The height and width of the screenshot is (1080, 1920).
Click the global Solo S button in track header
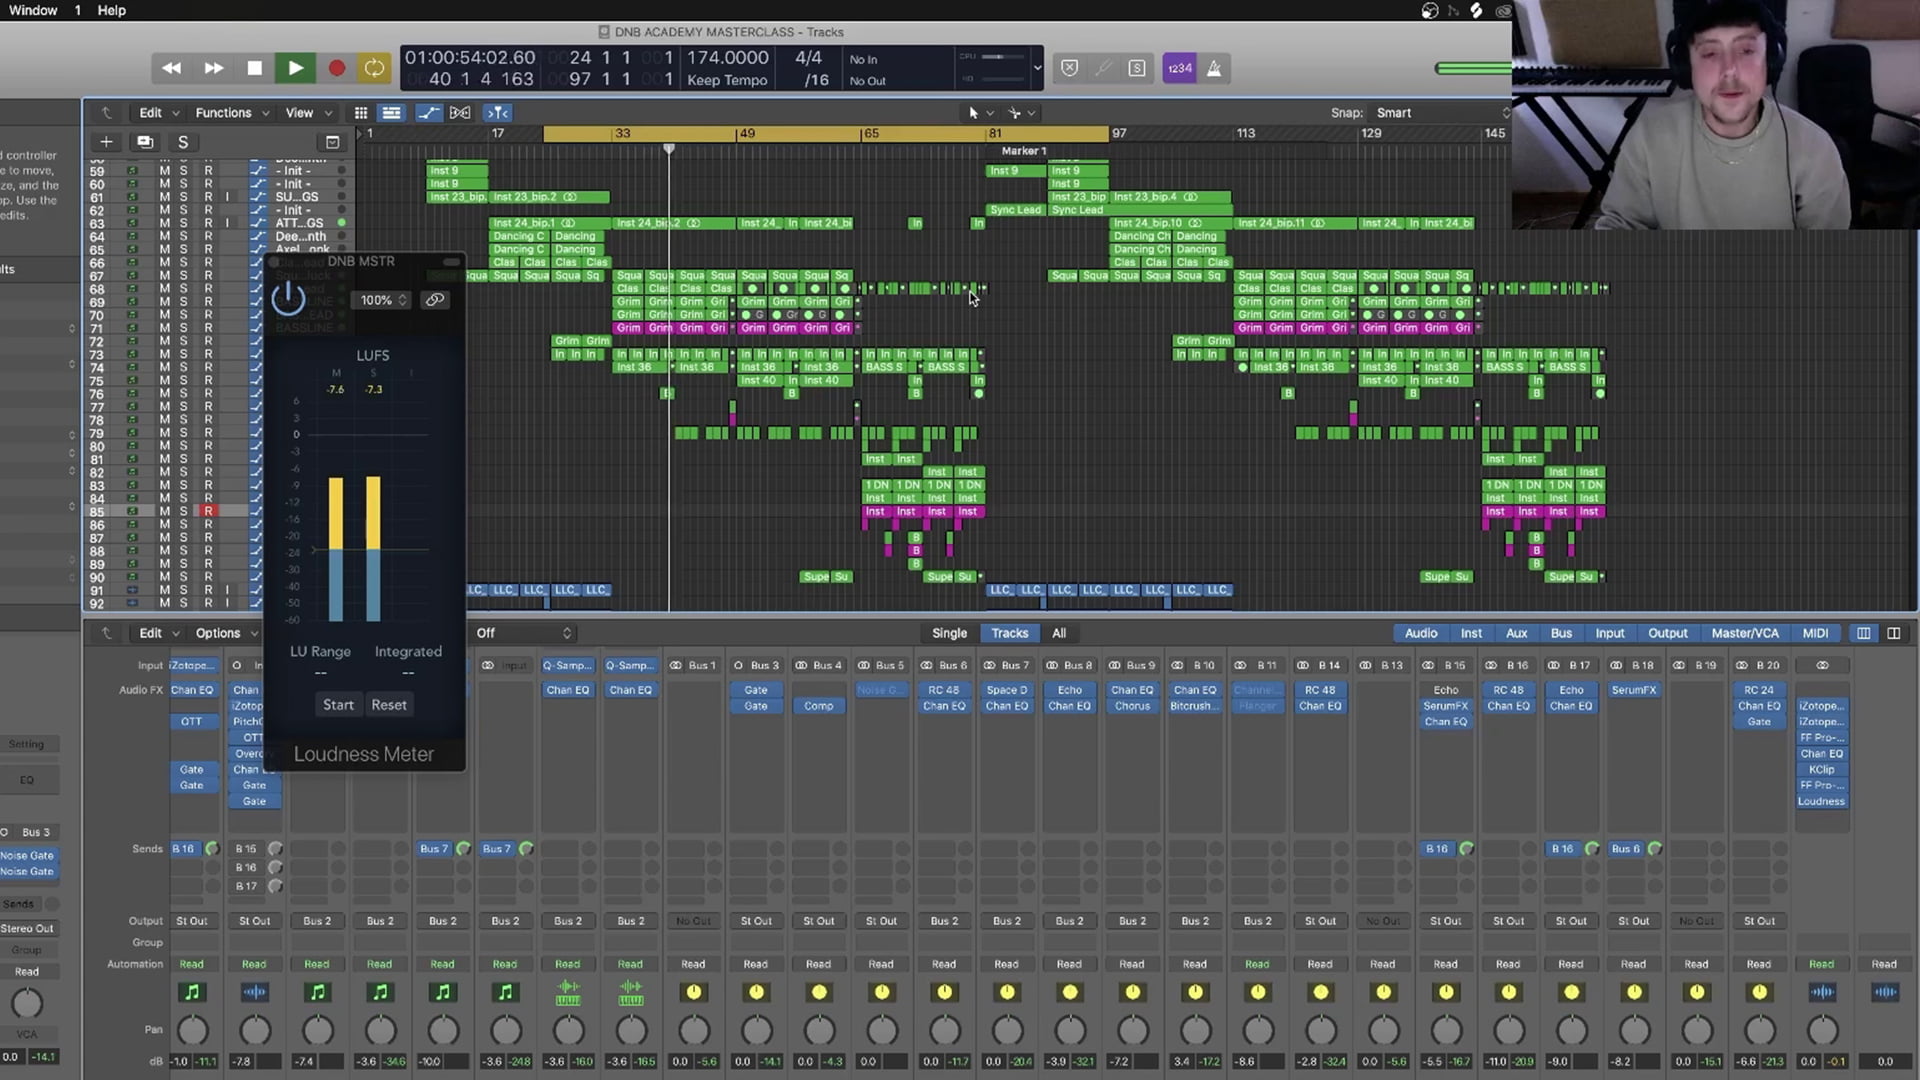[183, 142]
